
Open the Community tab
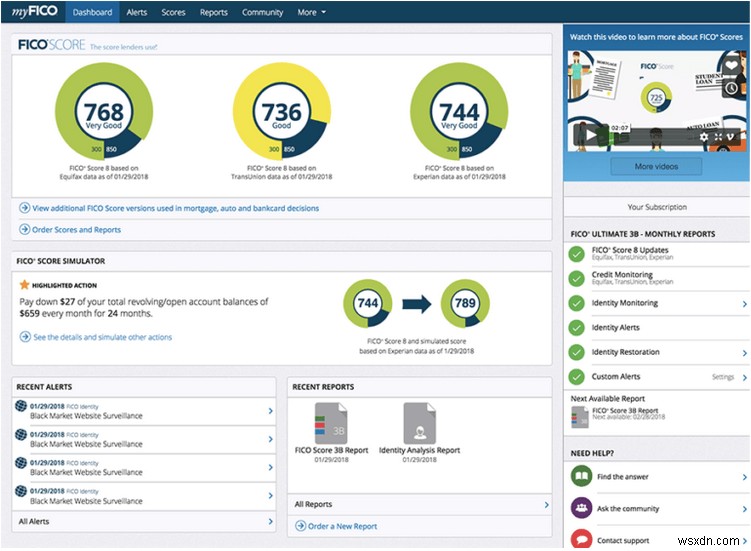click(262, 13)
